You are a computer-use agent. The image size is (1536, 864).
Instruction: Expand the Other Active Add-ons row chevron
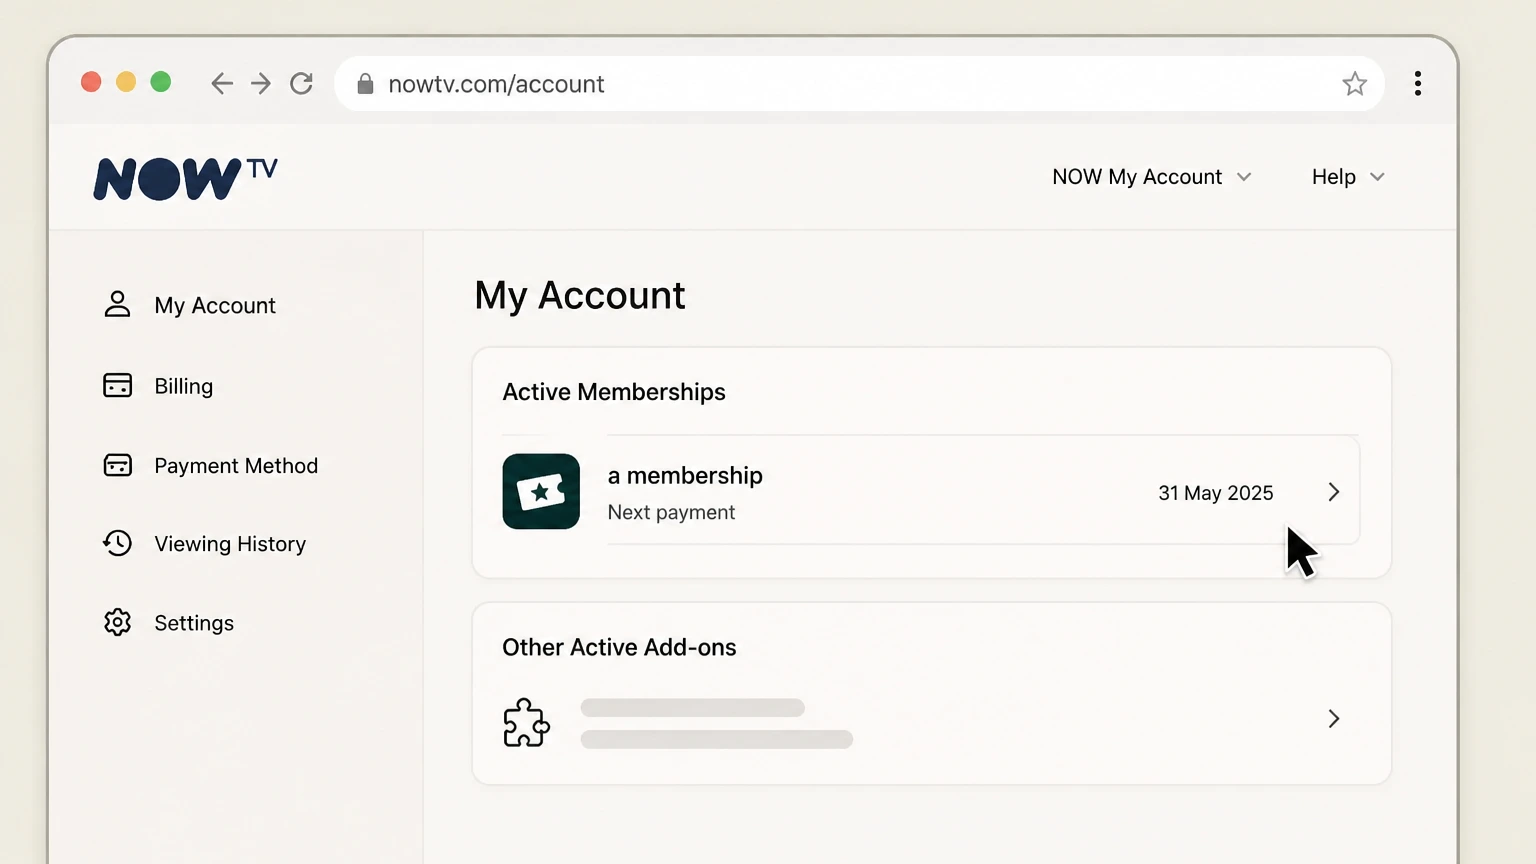click(1333, 719)
